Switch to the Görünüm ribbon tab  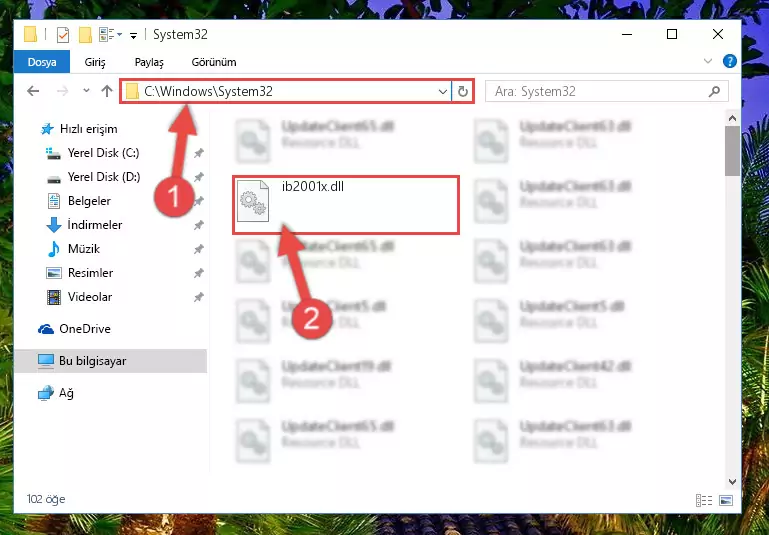coord(214,62)
